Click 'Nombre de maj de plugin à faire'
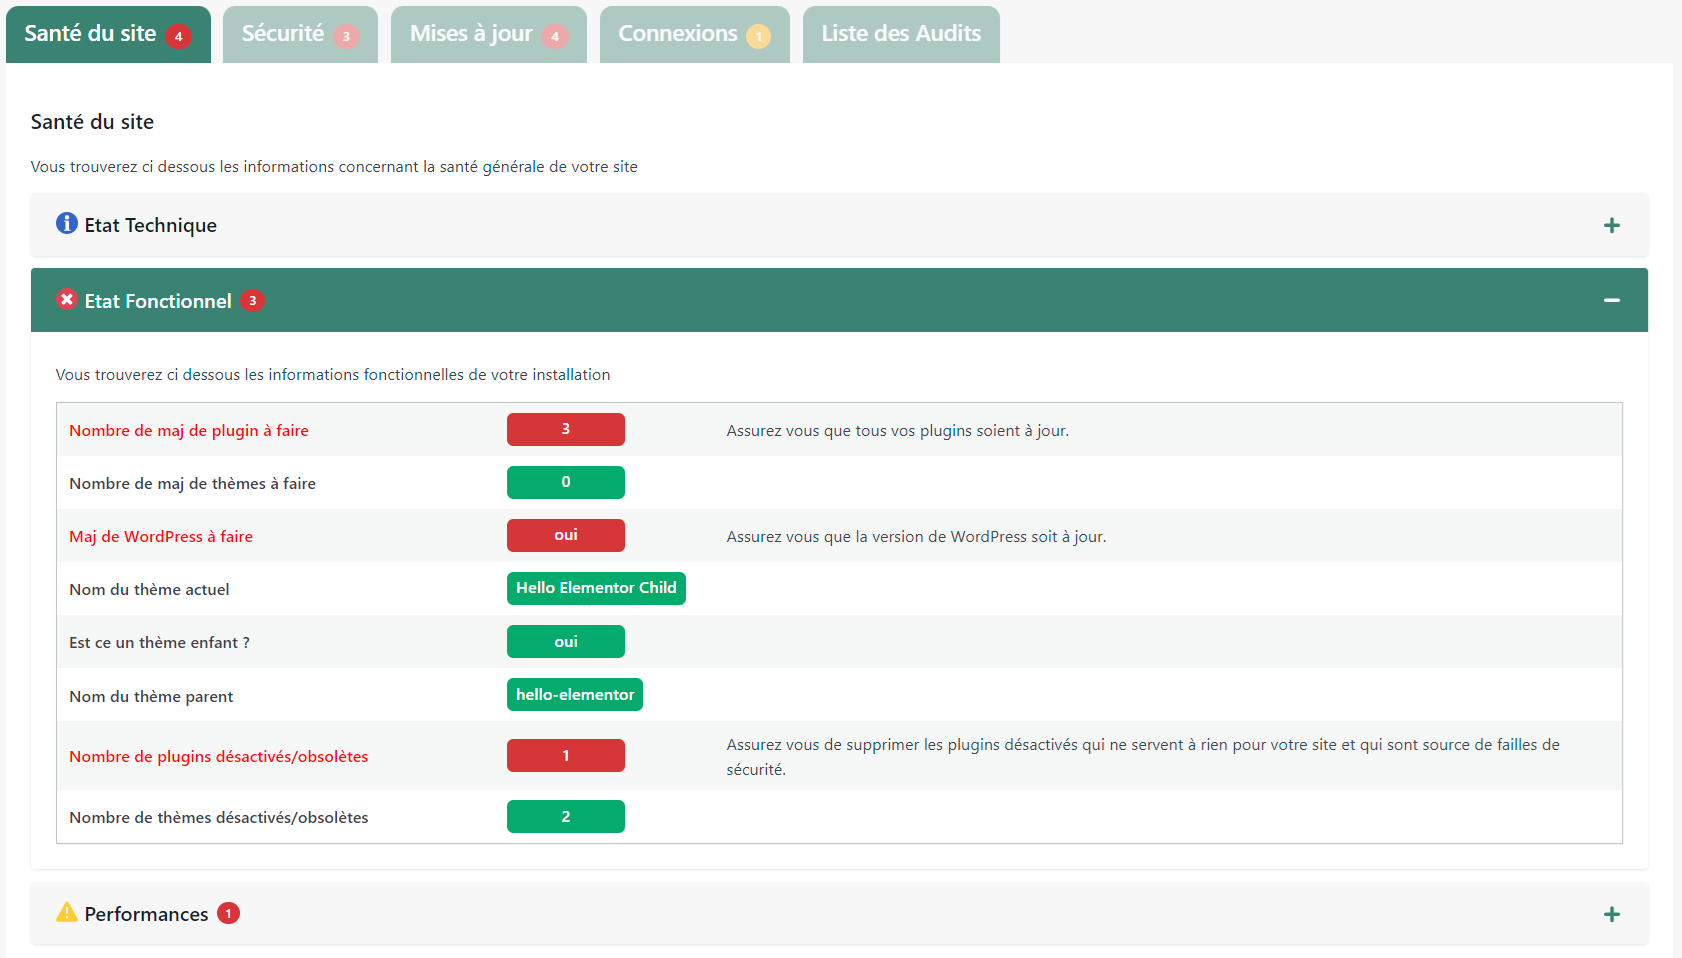 (x=189, y=430)
